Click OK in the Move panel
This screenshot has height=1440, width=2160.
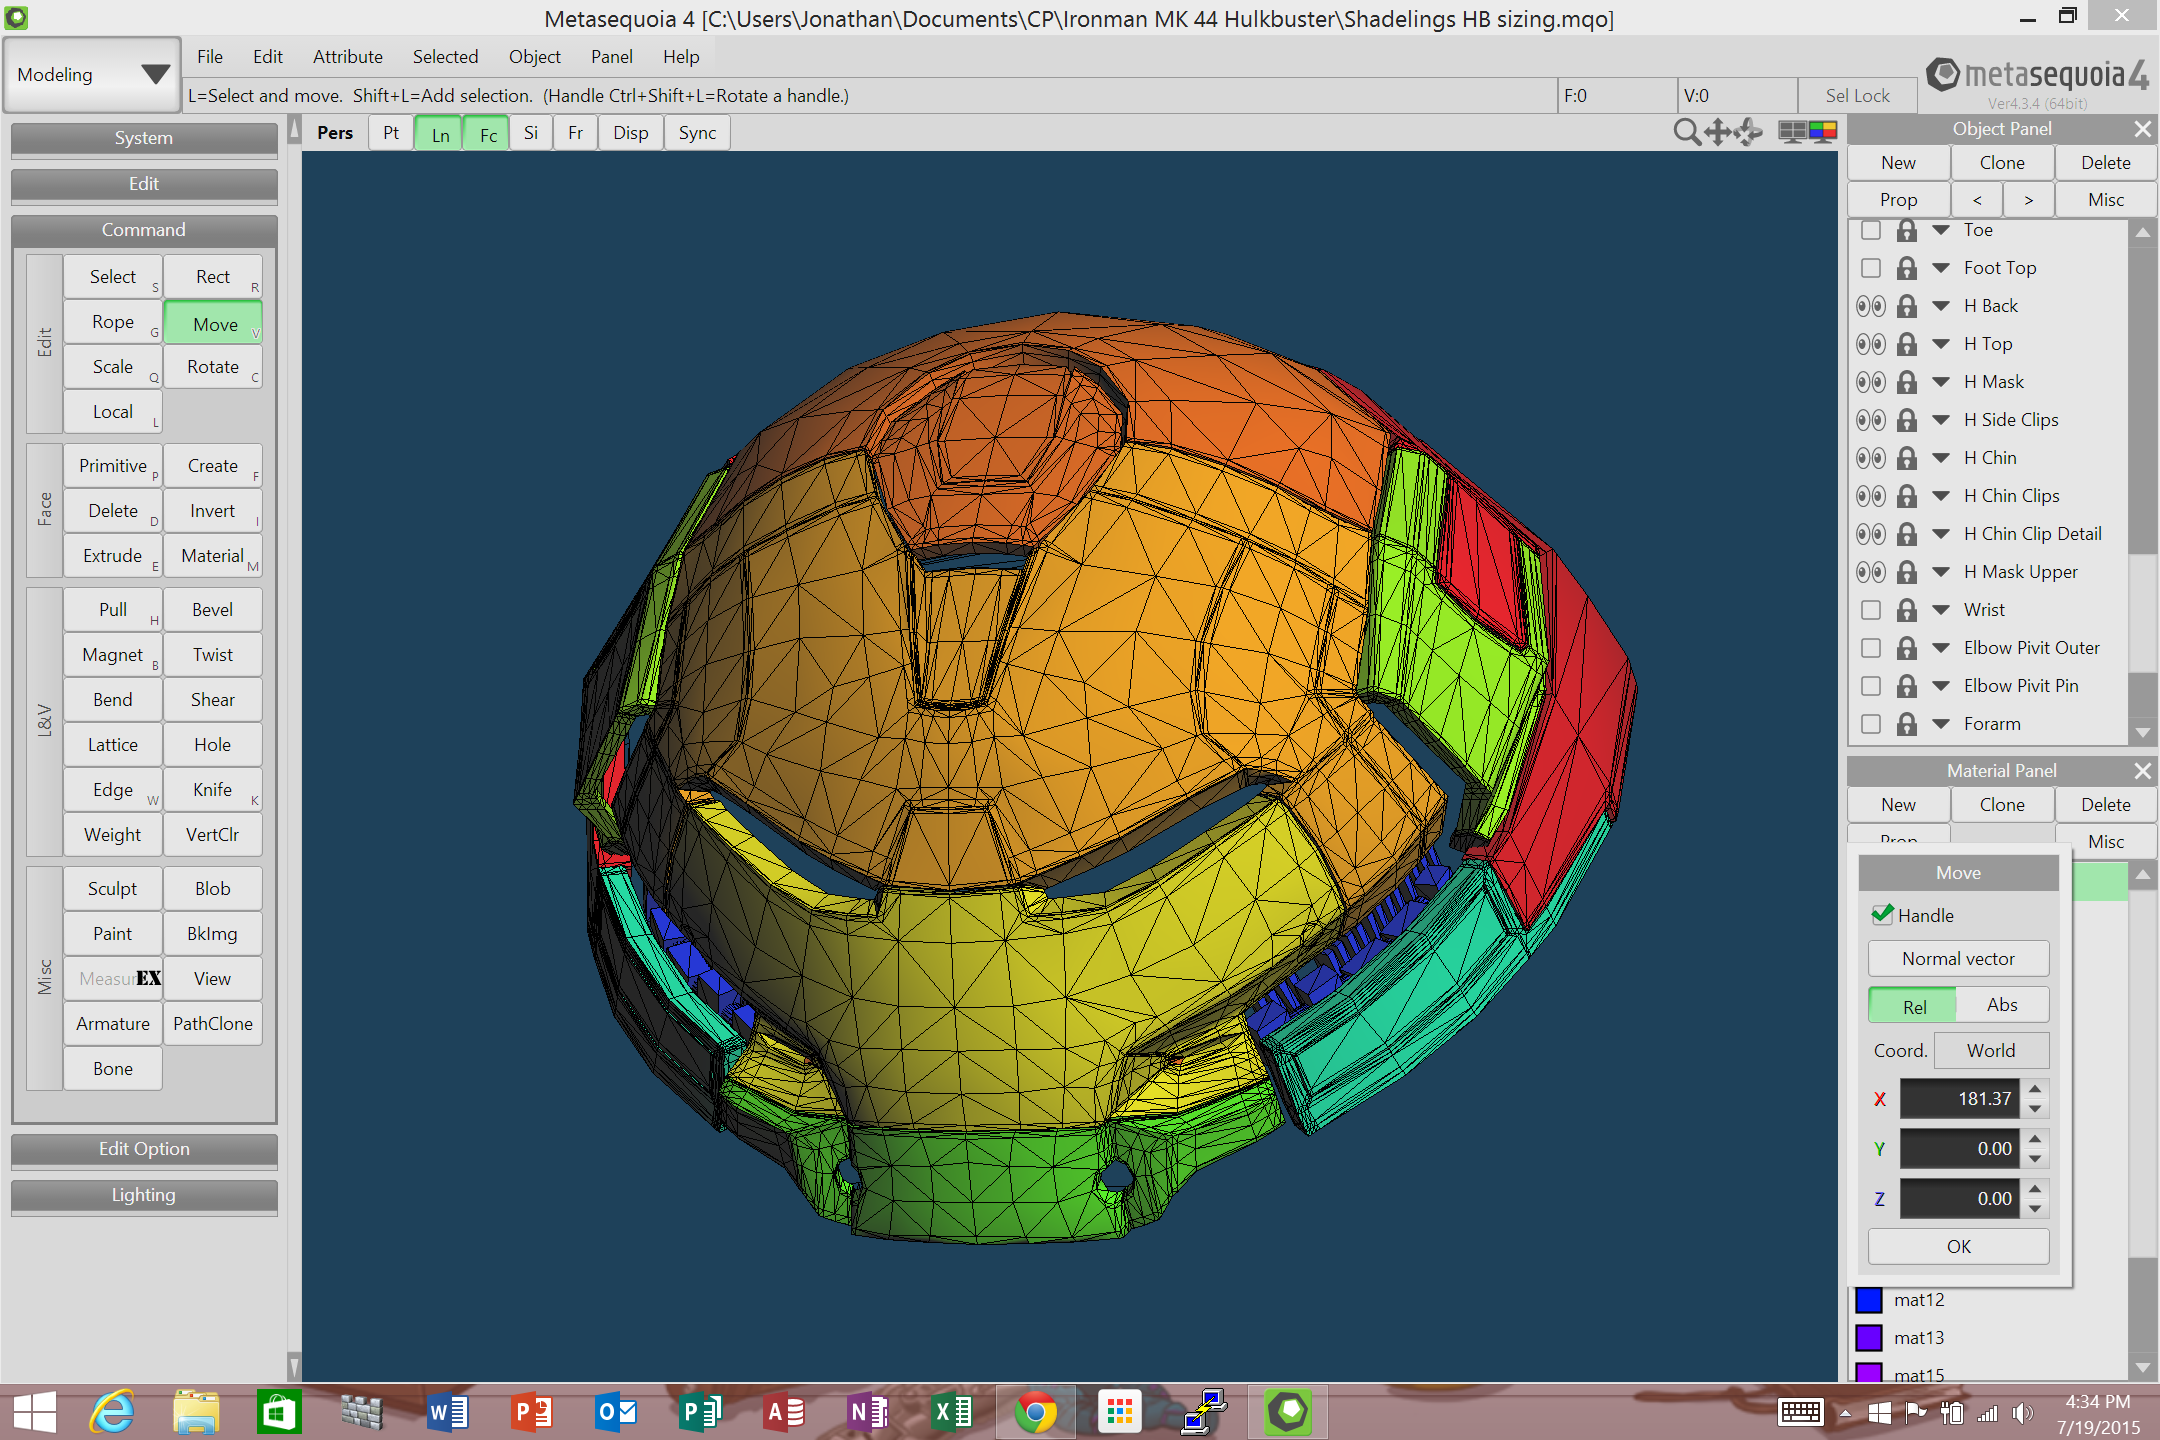(1958, 1247)
